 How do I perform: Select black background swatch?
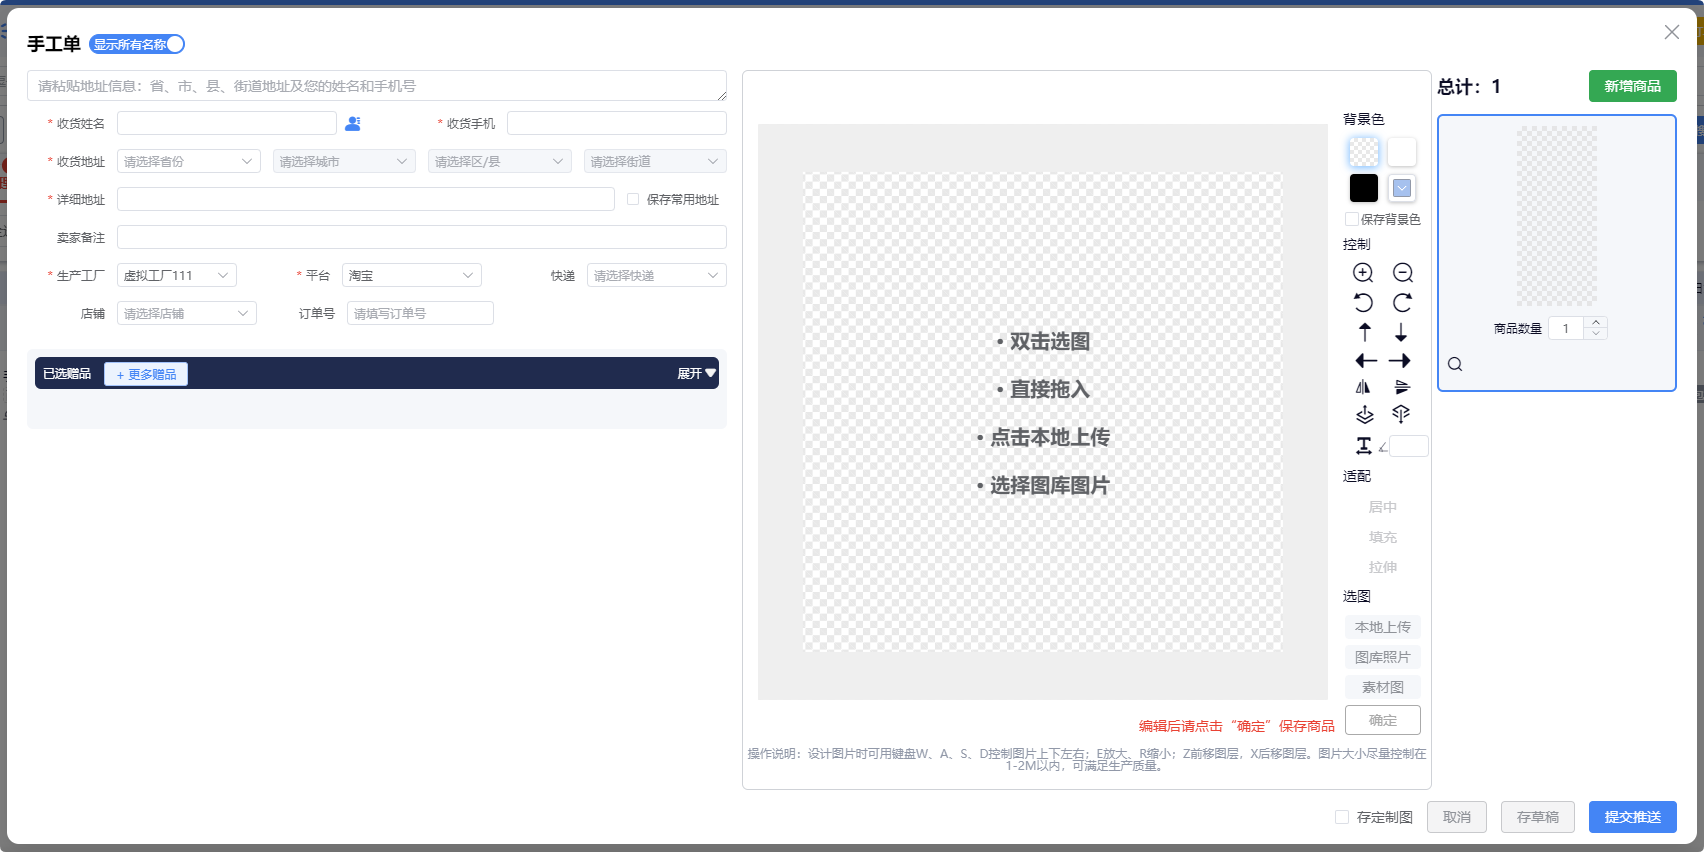click(1364, 188)
